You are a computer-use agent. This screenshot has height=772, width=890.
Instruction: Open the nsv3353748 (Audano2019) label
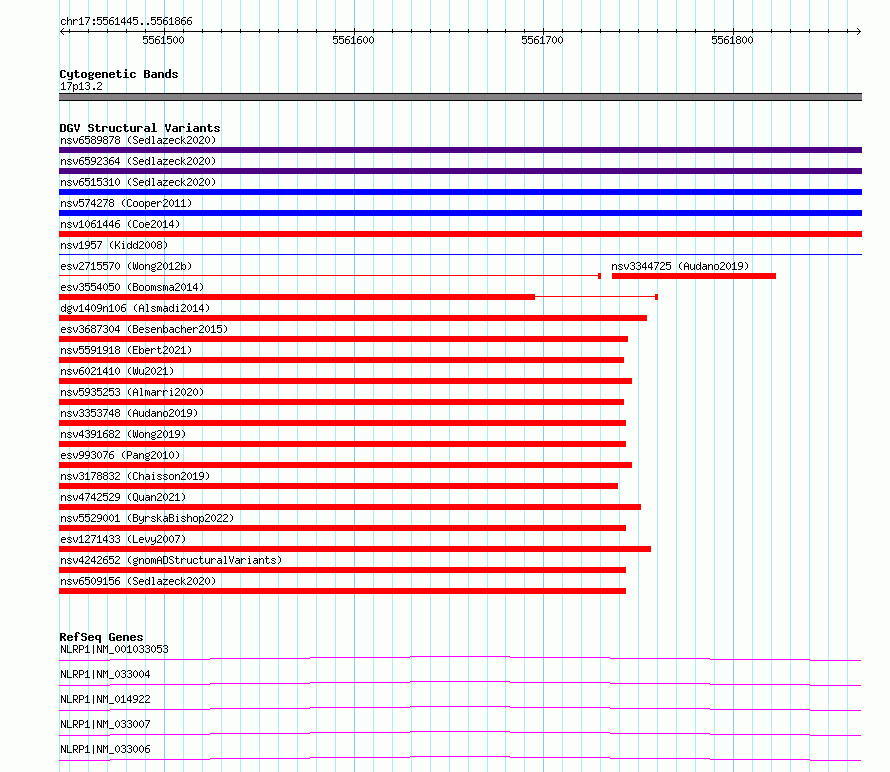click(129, 413)
